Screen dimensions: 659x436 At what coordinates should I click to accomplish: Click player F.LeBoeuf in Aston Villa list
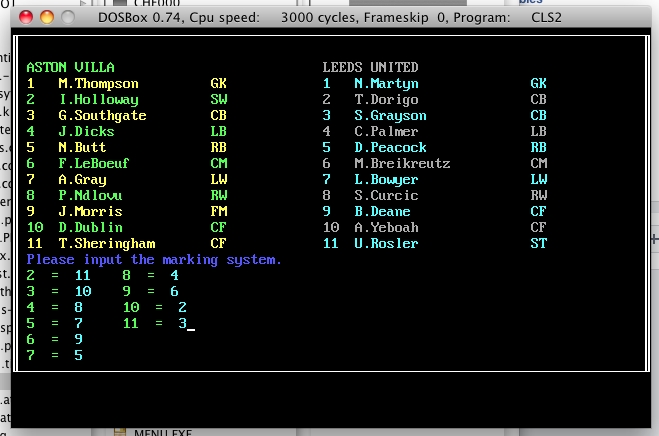pos(93,164)
